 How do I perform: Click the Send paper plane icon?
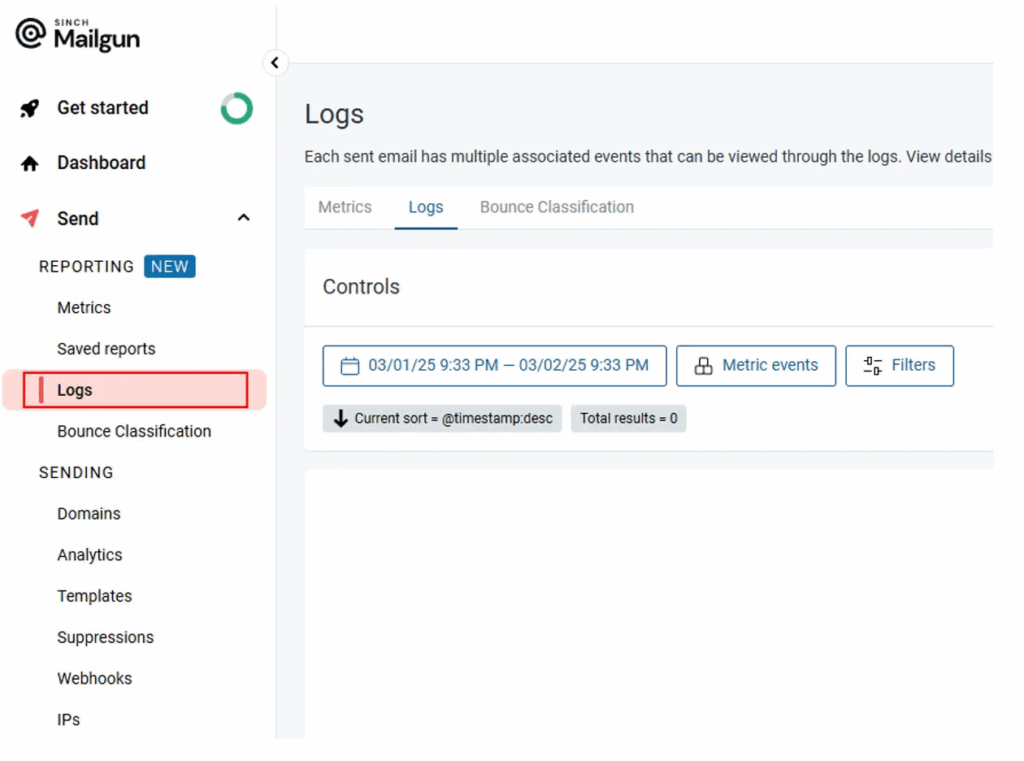pos(29,218)
